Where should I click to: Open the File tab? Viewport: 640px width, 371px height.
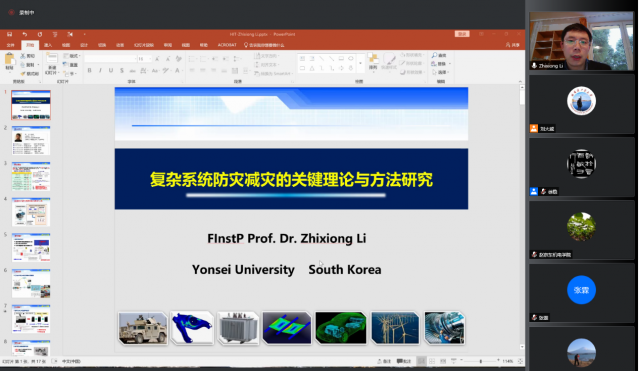point(11,45)
